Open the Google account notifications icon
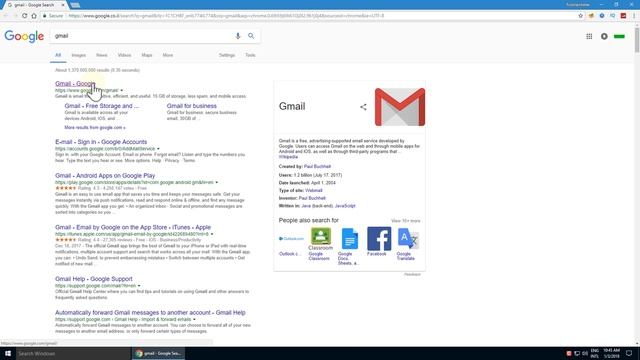Screen dimensions: 640x360 pos(604,36)
